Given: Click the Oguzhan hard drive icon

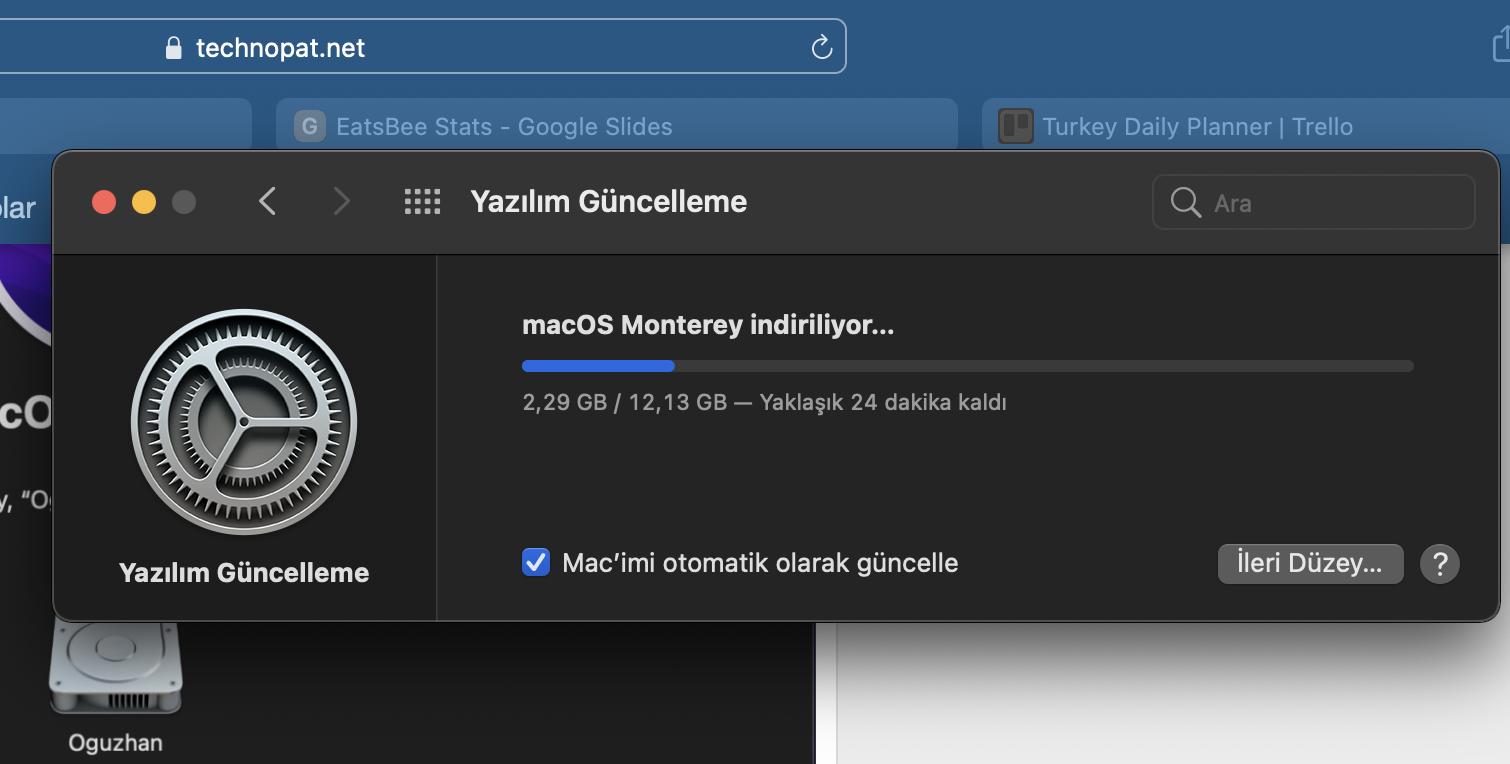Looking at the screenshot, I should point(115,668).
